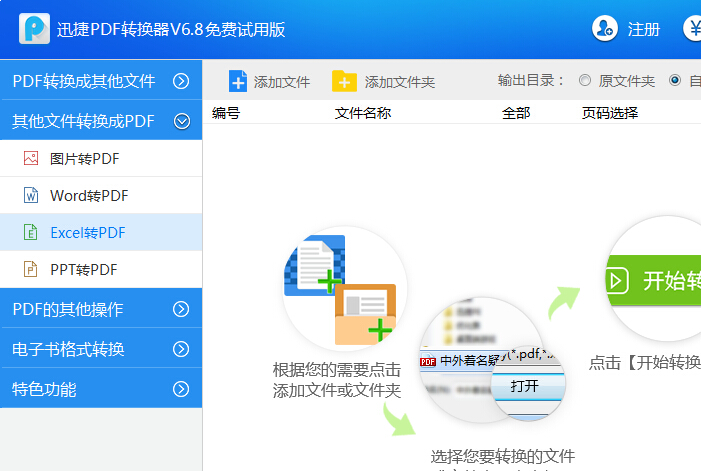Open the 注册 registration link
Viewport: 701px width, 471px height.
(643, 29)
